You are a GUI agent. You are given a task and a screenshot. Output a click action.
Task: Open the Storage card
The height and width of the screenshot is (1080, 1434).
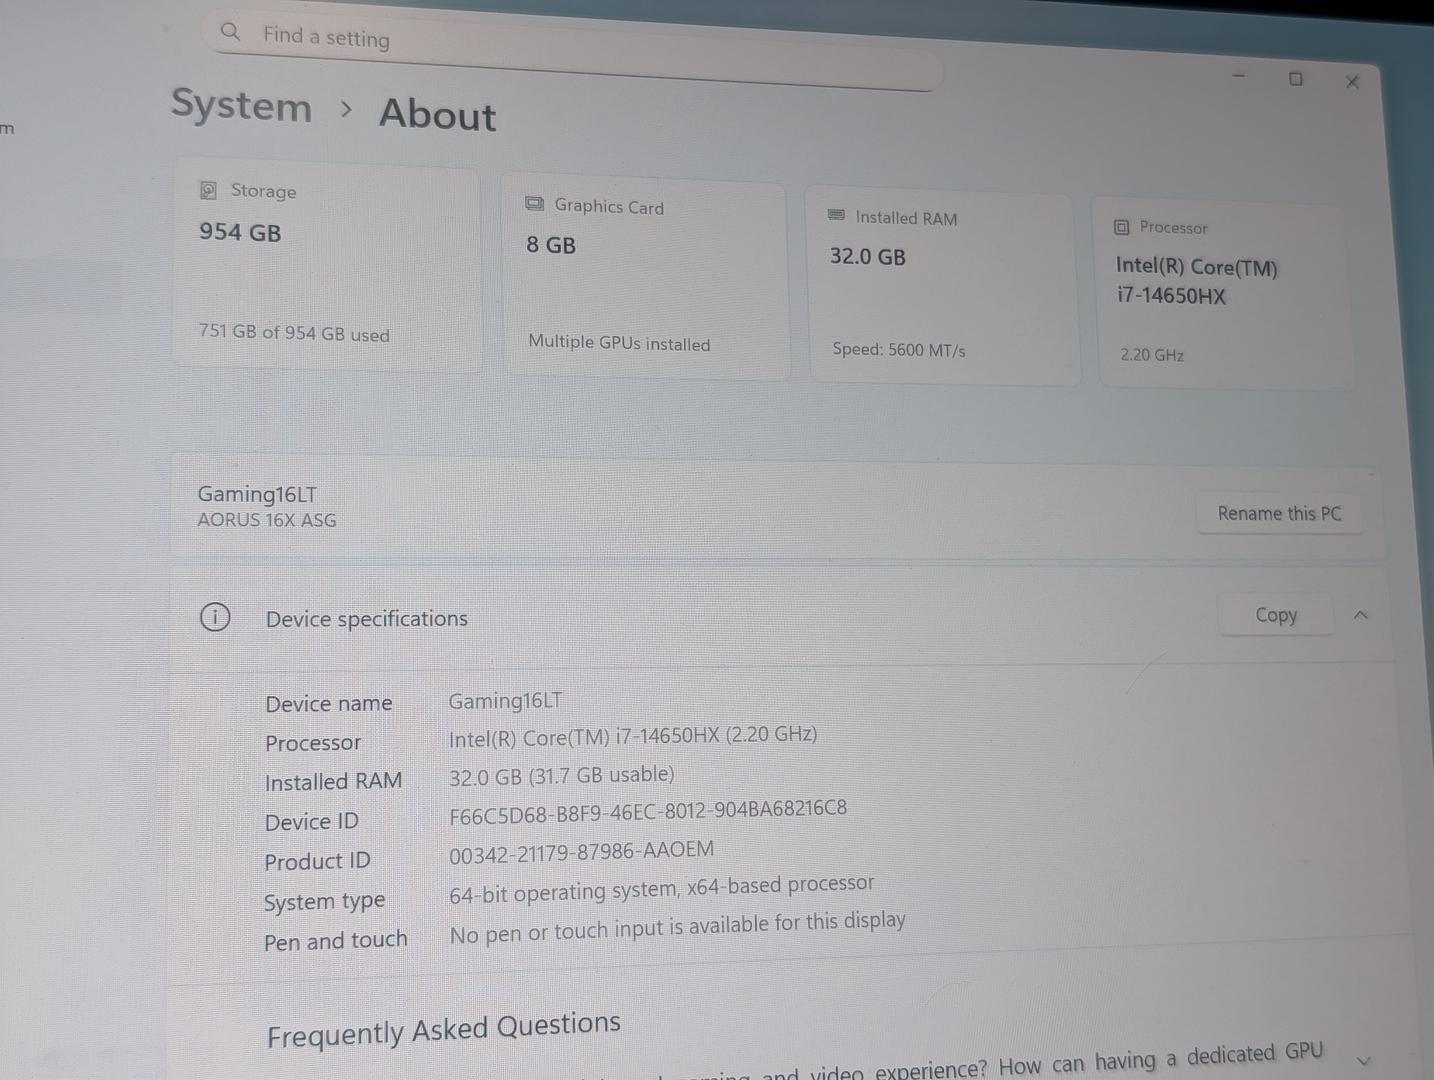tap(327, 265)
